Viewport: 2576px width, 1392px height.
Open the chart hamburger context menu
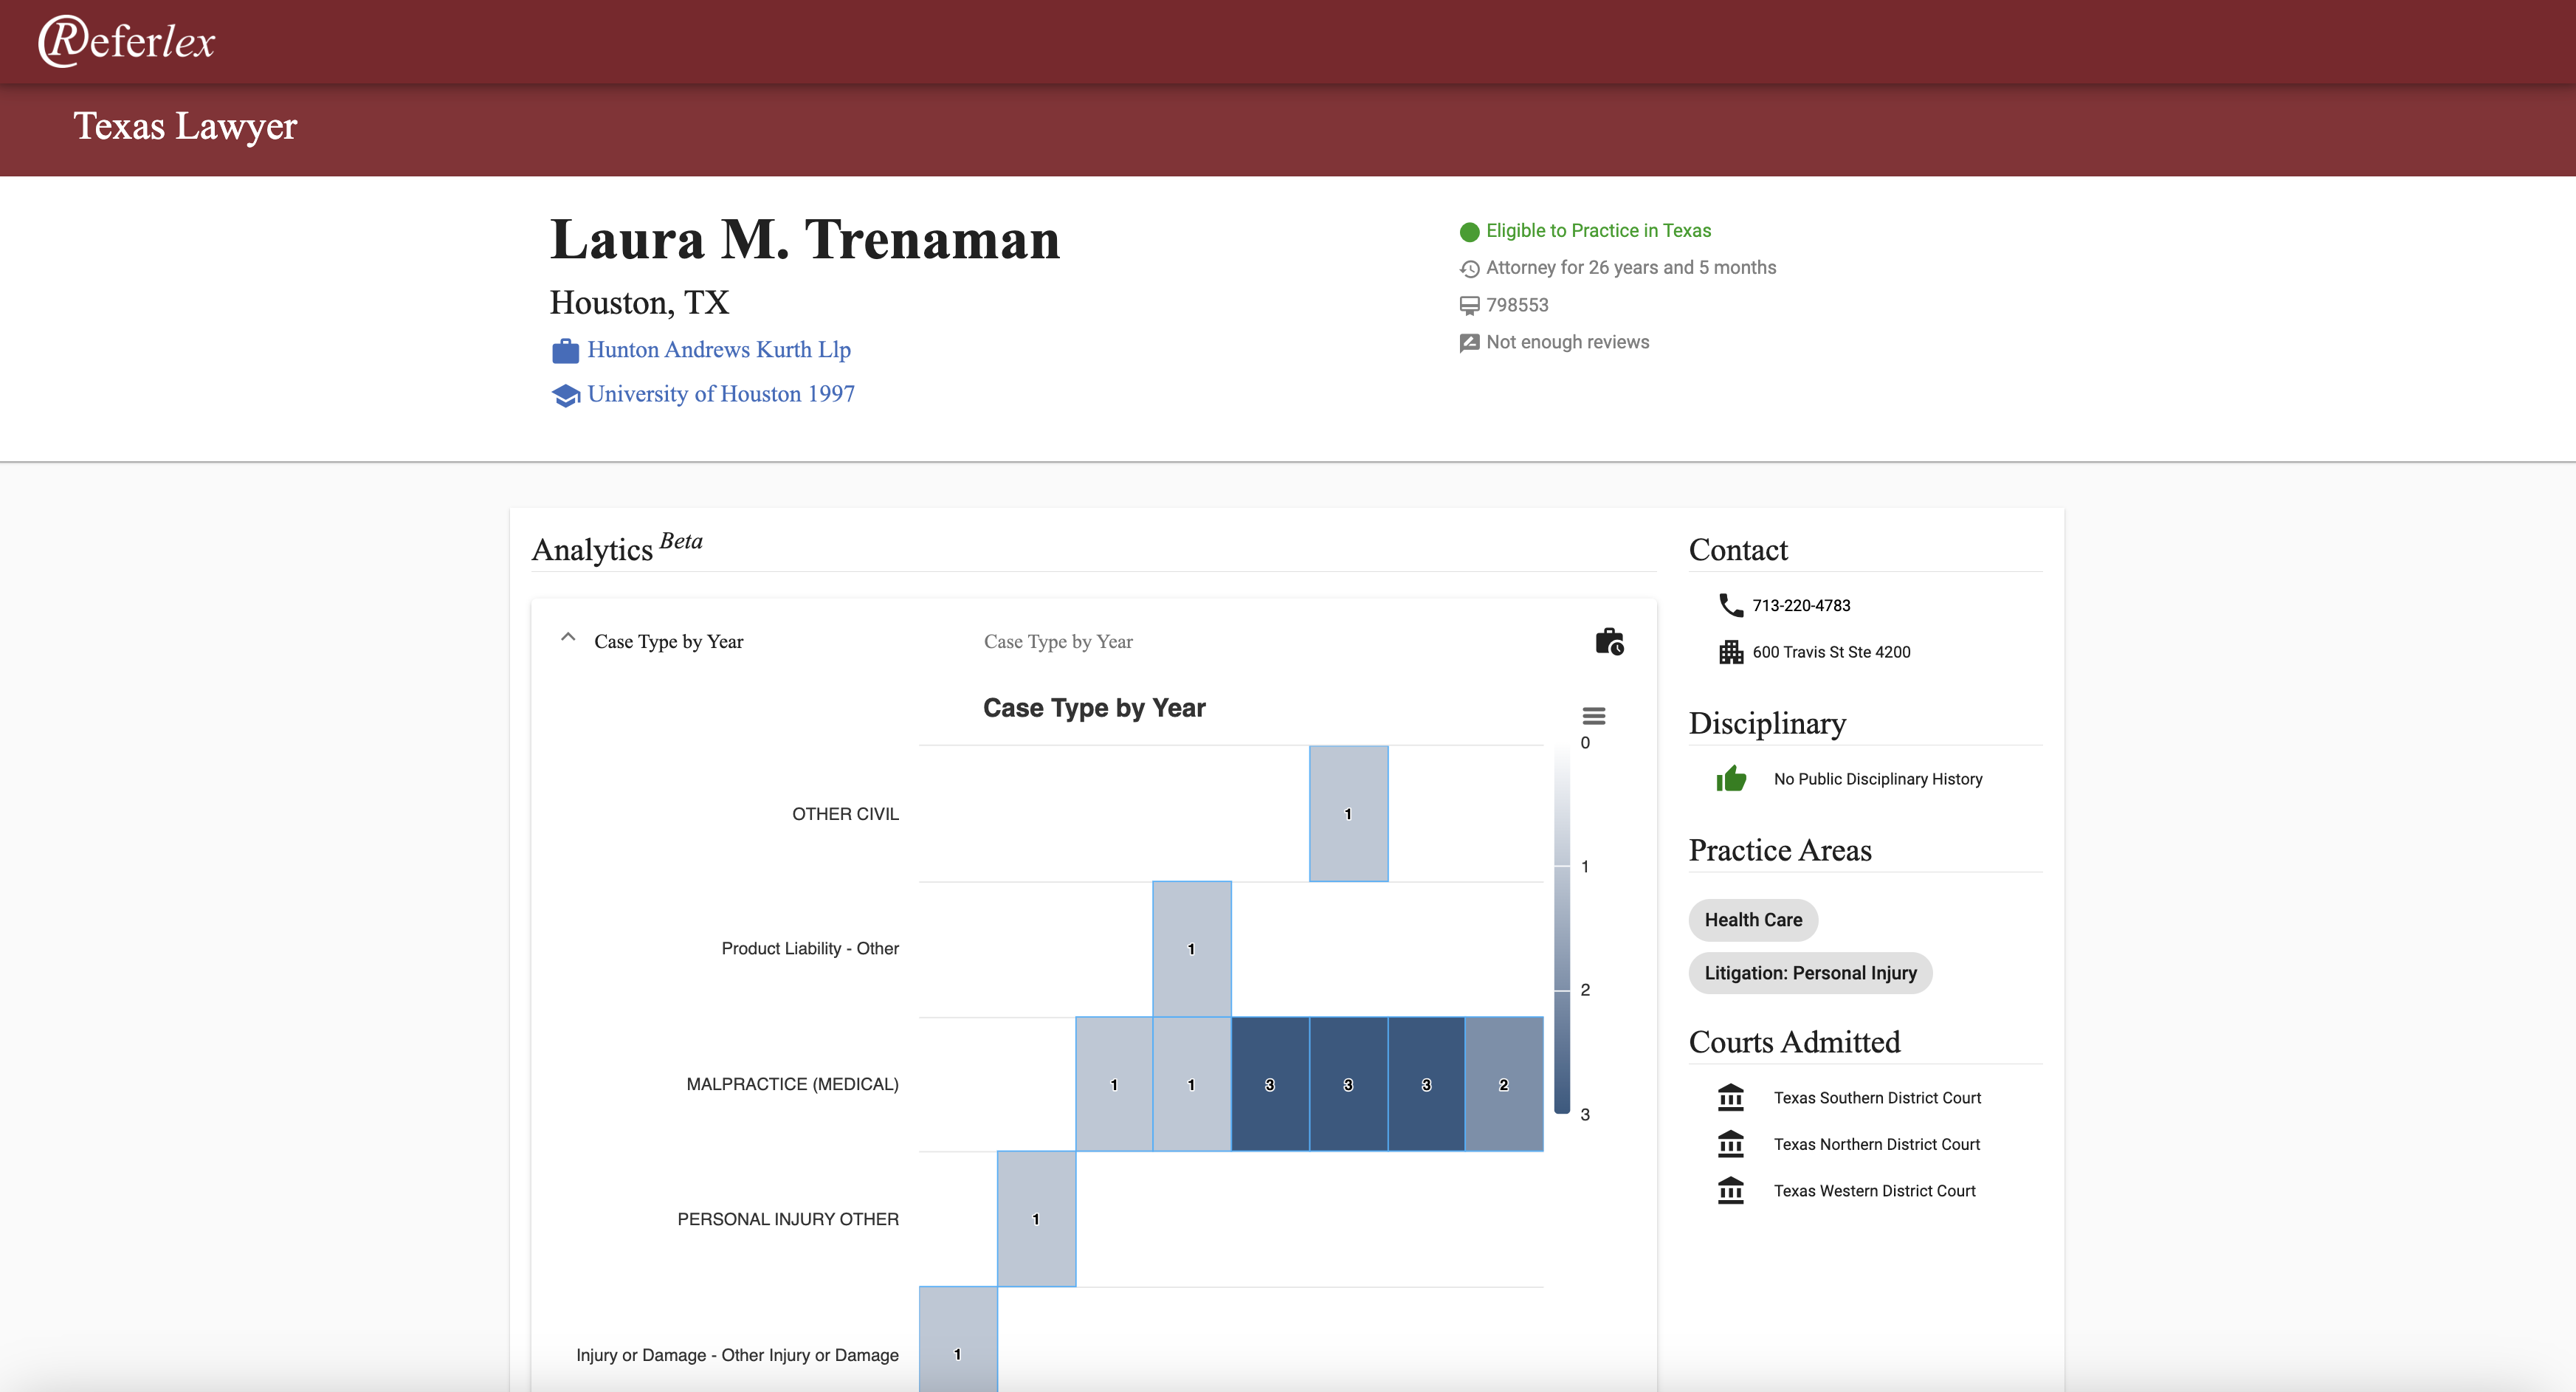[x=1594, y=716]
